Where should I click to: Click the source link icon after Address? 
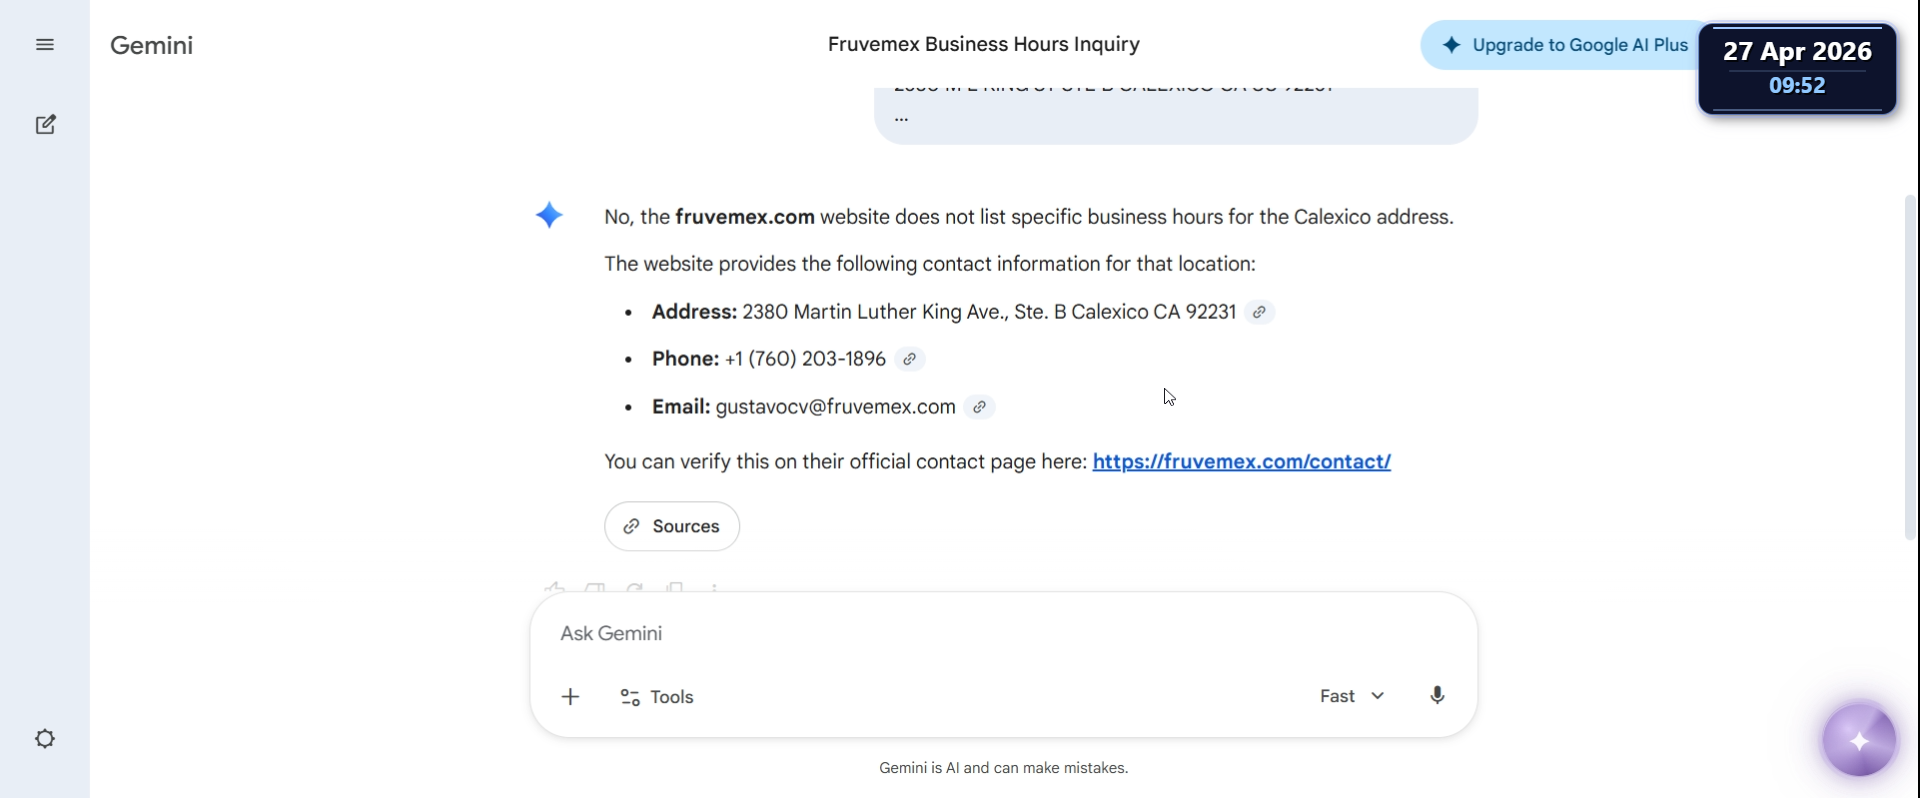(x=1260, y=312)
